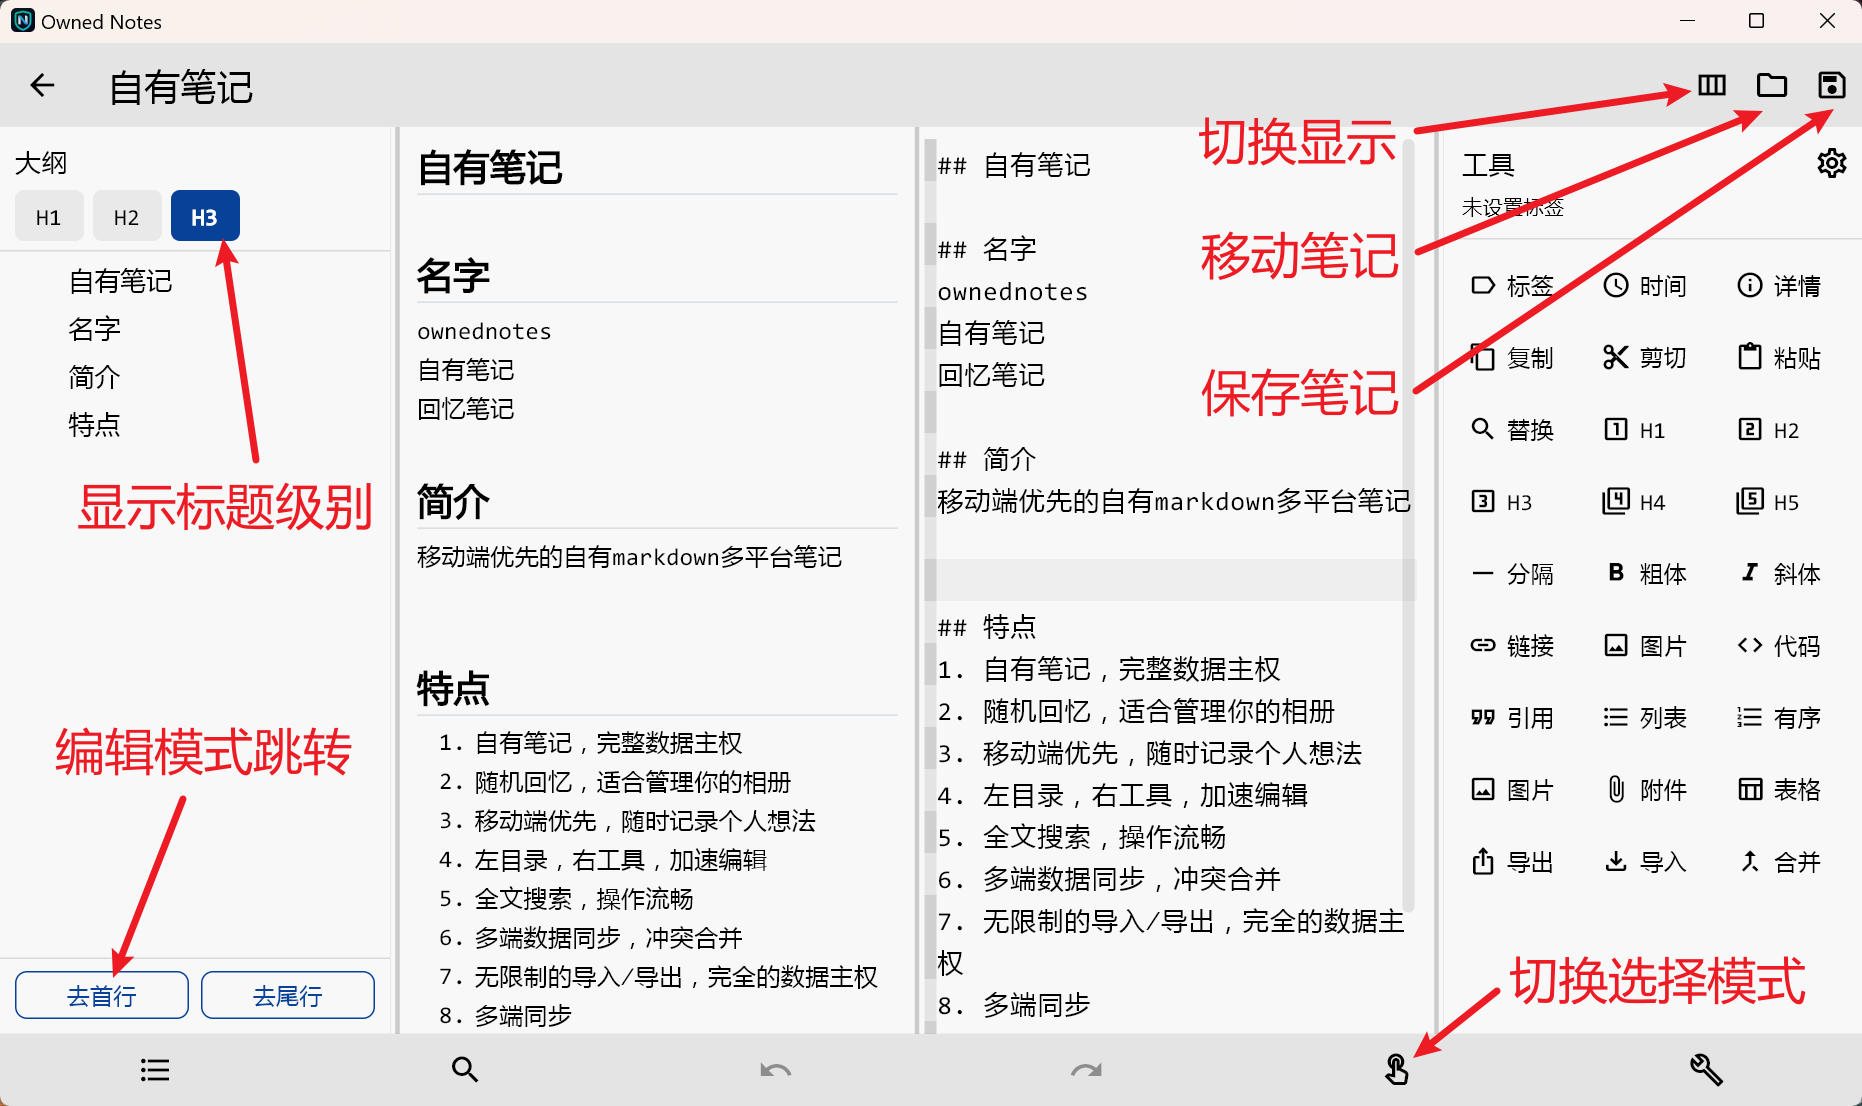The width and height of the screenshot is (1862, 1106).
Task: Insert time with 时间 tool
Action: point(1645,286)
